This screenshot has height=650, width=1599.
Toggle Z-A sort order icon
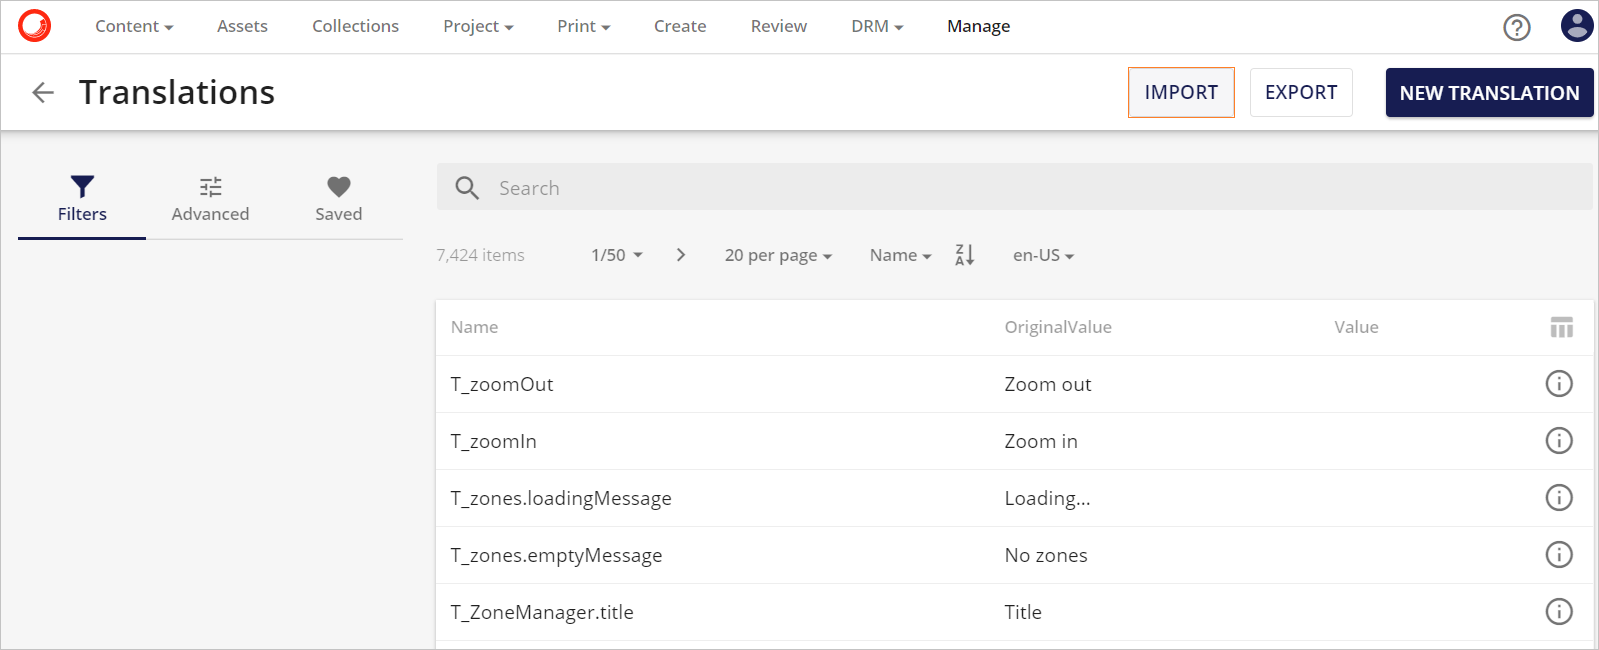964,255
